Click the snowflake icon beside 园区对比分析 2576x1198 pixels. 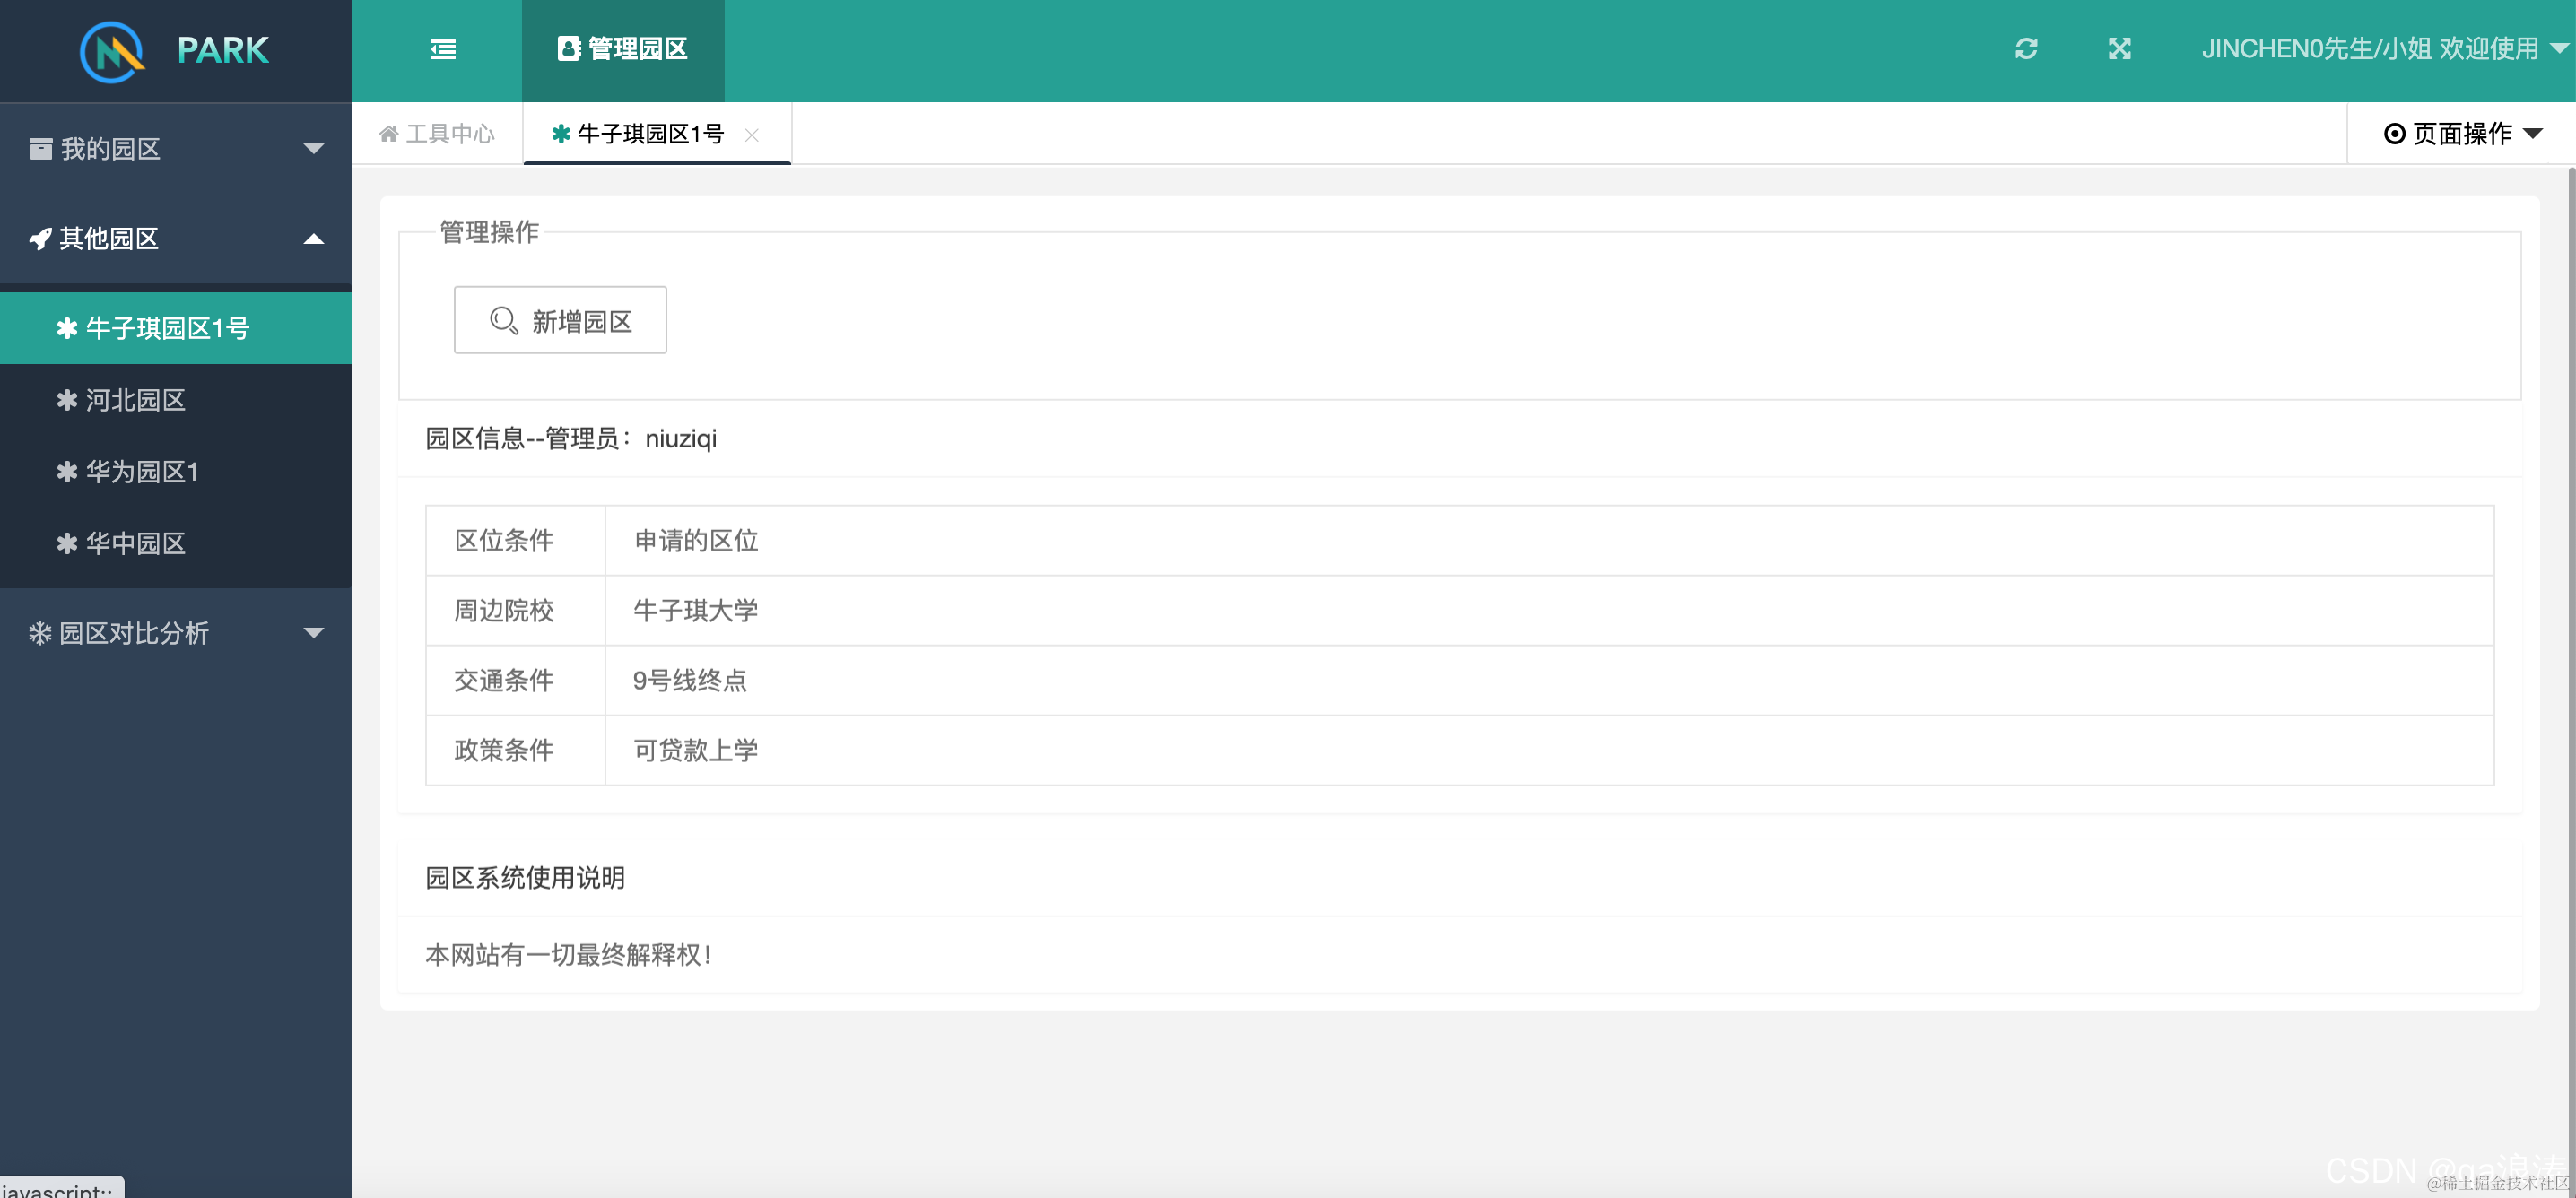coord(40,633)
